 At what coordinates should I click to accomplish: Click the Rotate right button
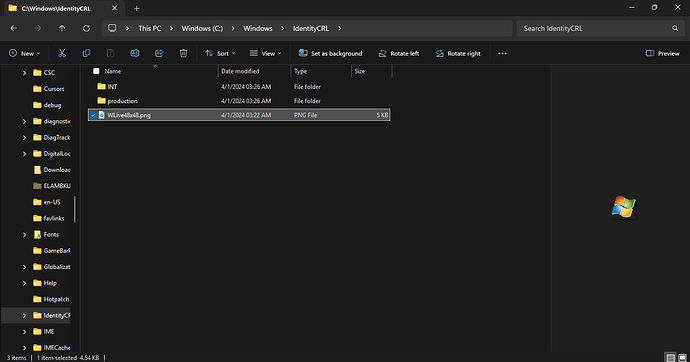click(458, 53)
